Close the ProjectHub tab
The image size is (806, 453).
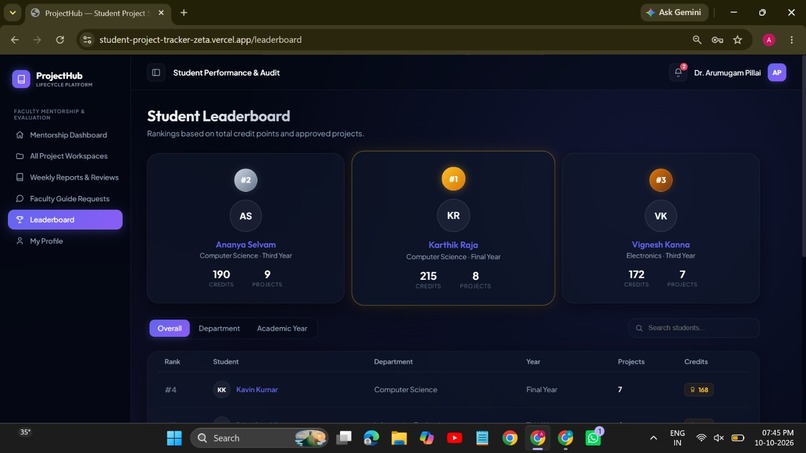point(161,13)
